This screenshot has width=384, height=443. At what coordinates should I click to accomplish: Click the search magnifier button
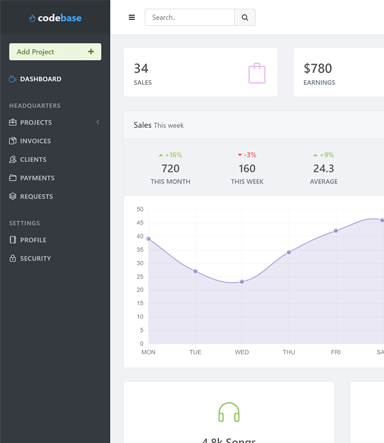click(245, 17)
